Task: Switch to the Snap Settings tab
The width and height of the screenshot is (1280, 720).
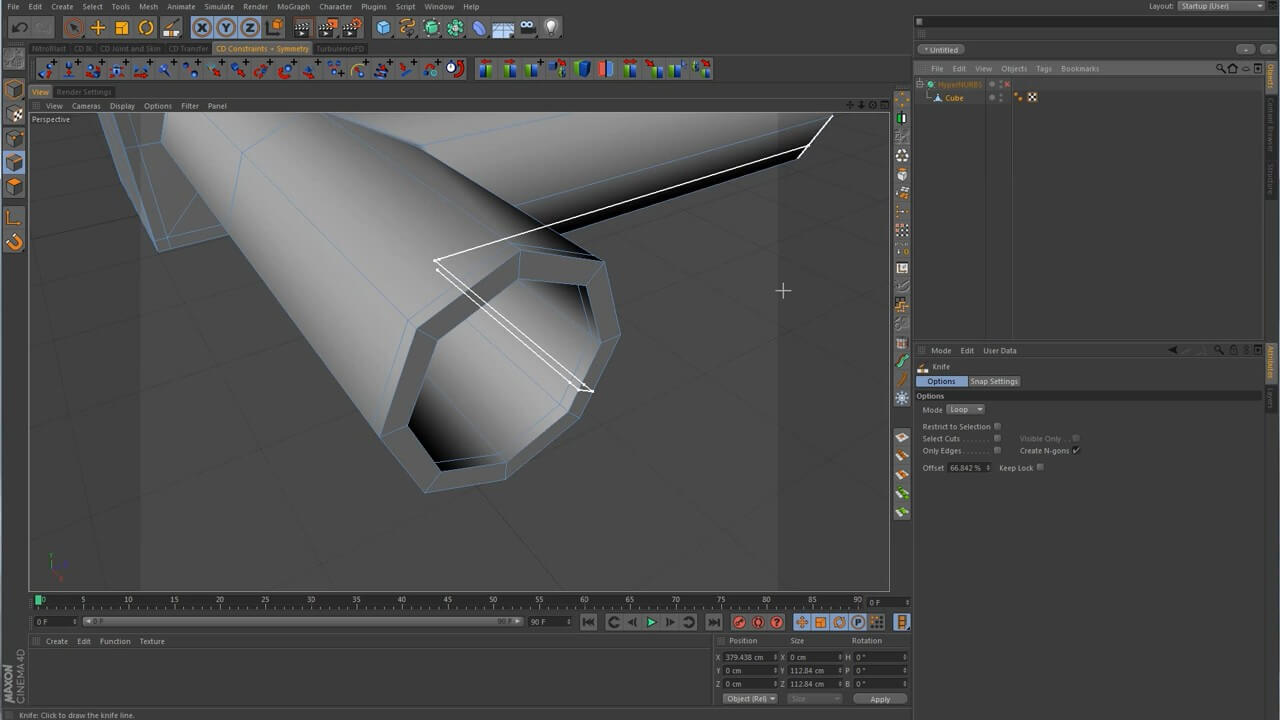Action: (x=993, y=382)
